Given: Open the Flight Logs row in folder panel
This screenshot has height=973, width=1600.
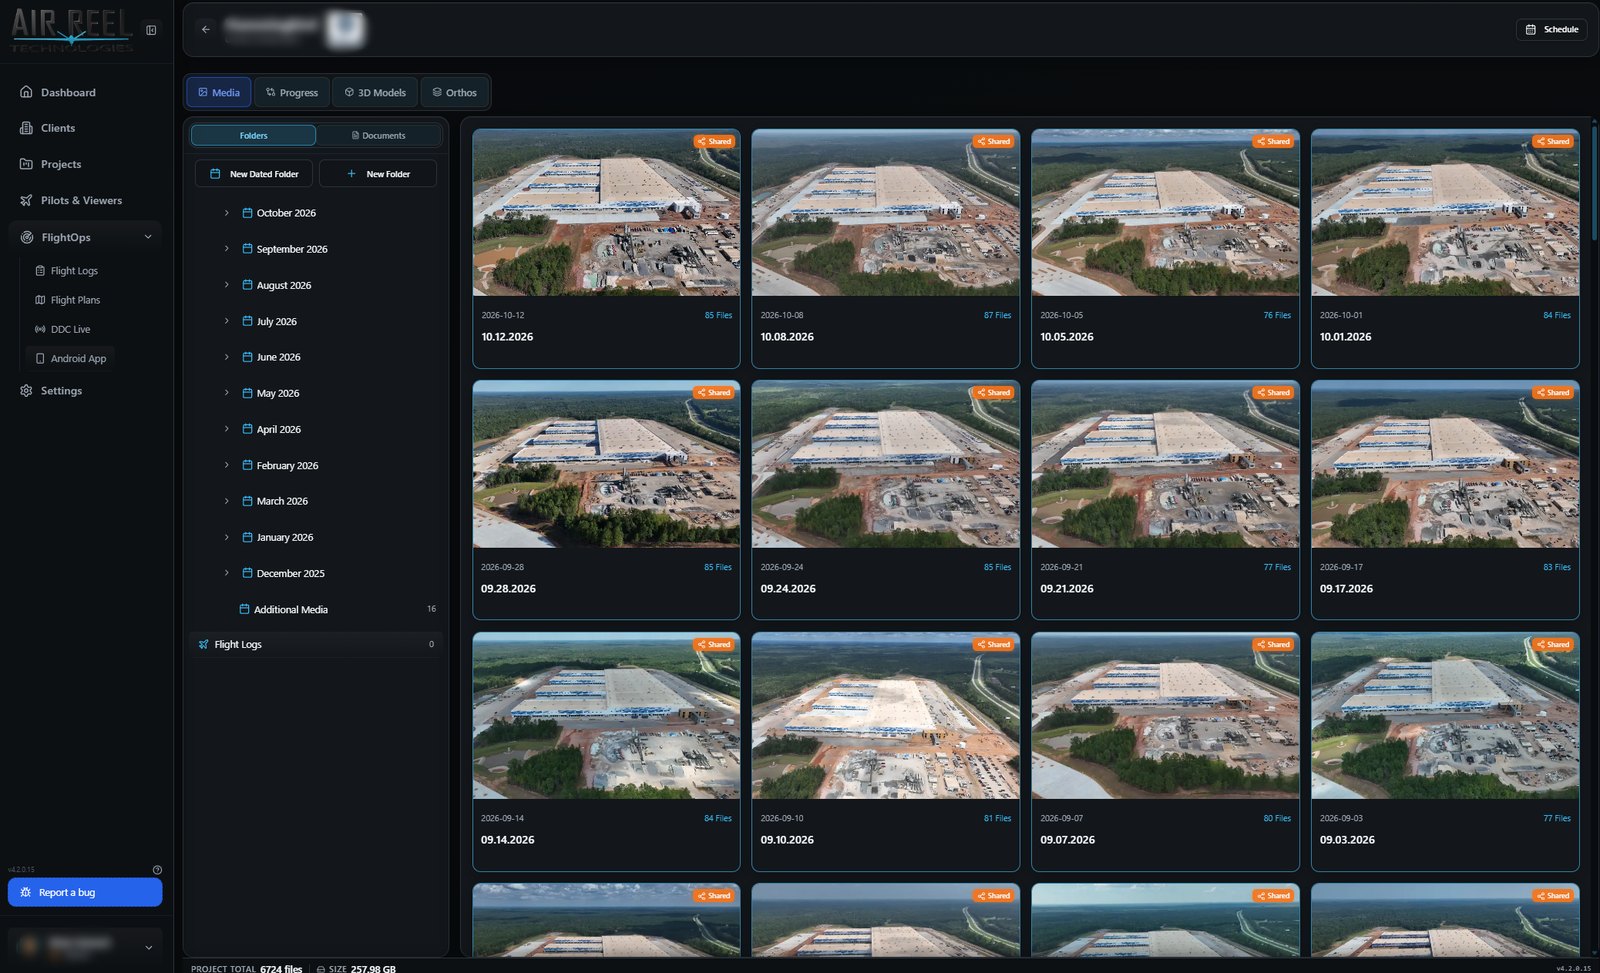Looking at the screenshot, I should pyautogui.click(x=315, y=645).
